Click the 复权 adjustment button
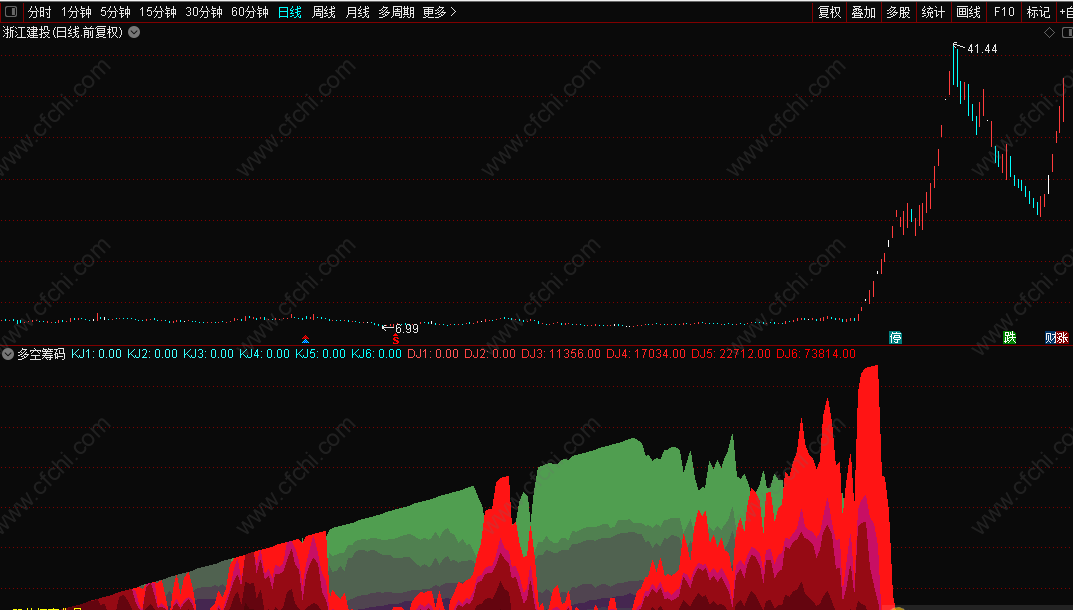Image resolution: width=1073 pixels, height=610 pixels. (x=829, y=12)
